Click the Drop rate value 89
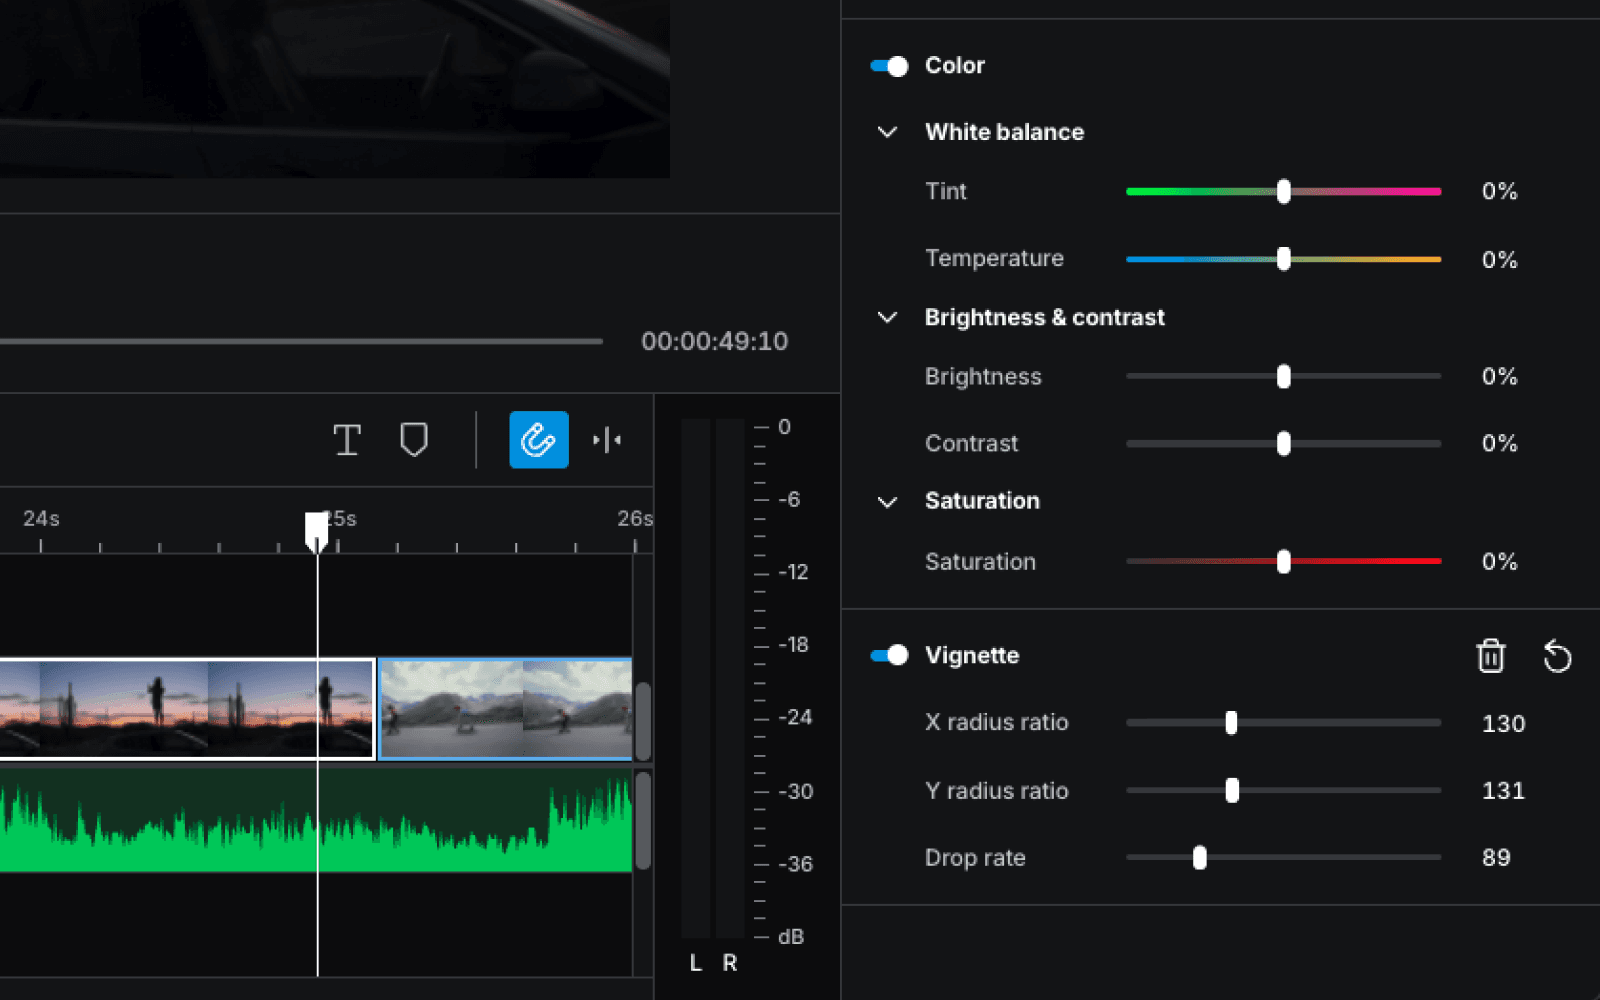Screen dimensions: 1600x1000 click(1496, 857)
